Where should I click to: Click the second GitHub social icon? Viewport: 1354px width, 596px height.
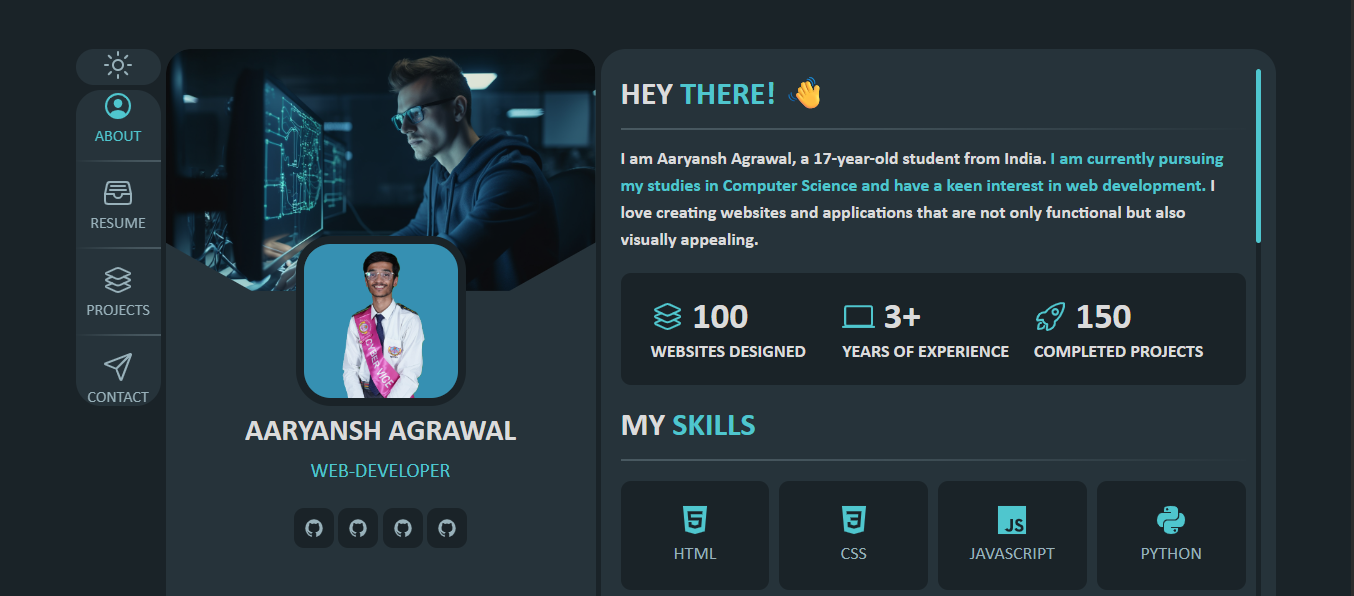[358, 528]
